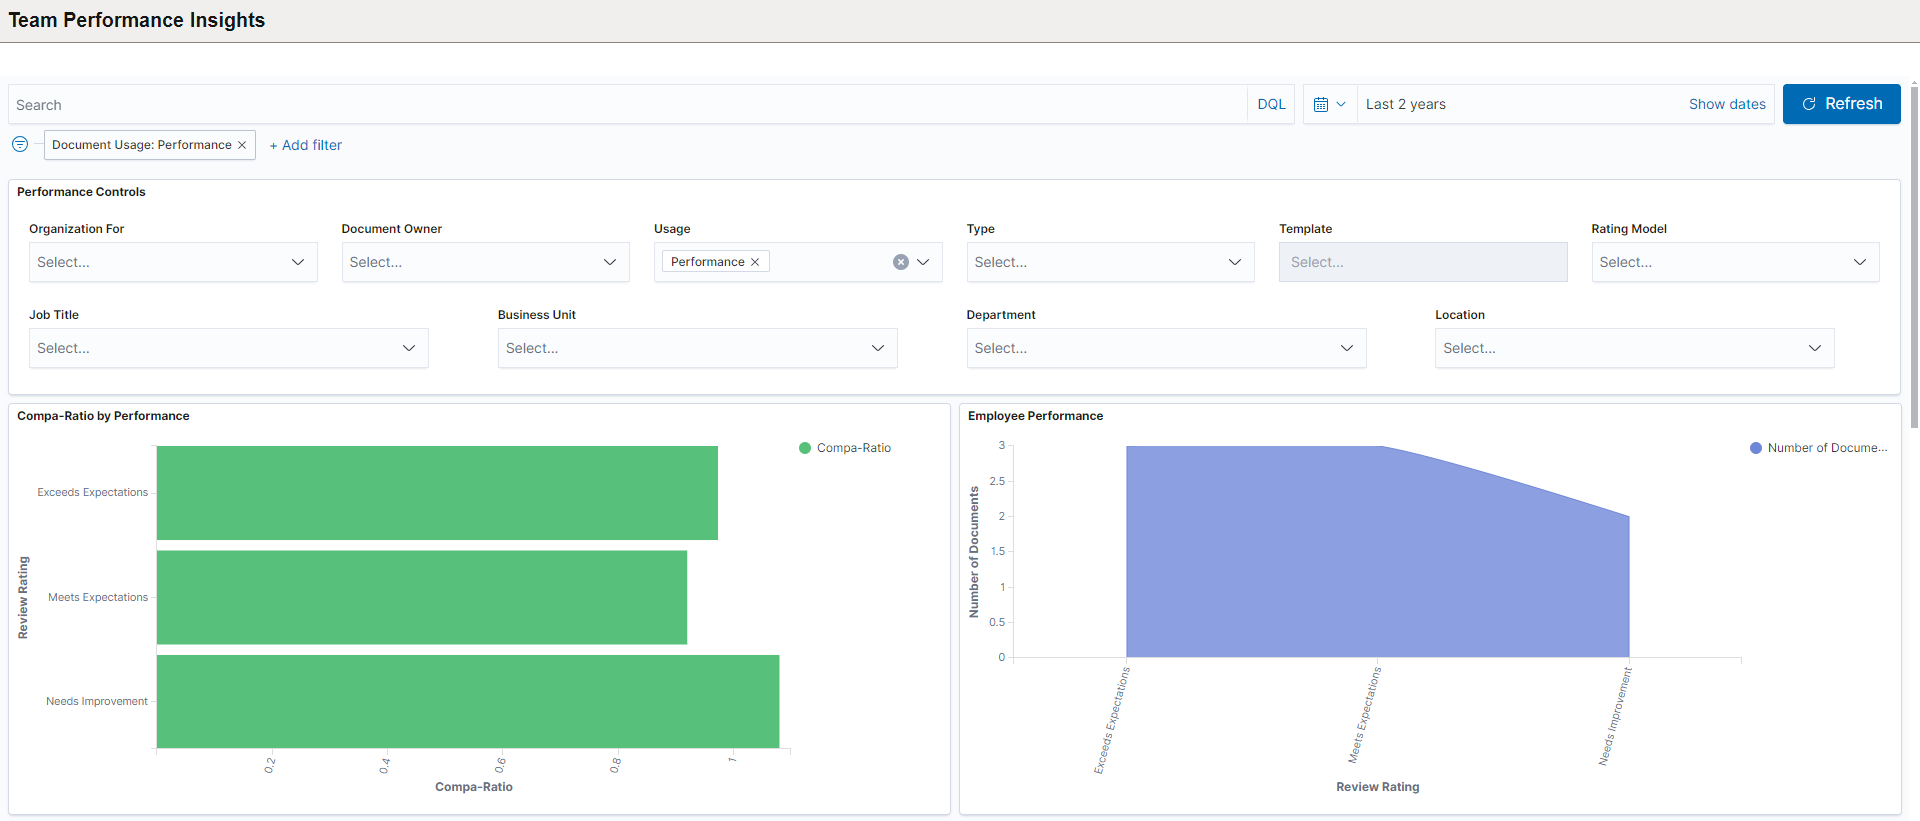Image resolution: width=1920 pixels, height=821 pixels.
Task: Select the Exceeds Expectations green bar
Action: click(x=437, y=493)
